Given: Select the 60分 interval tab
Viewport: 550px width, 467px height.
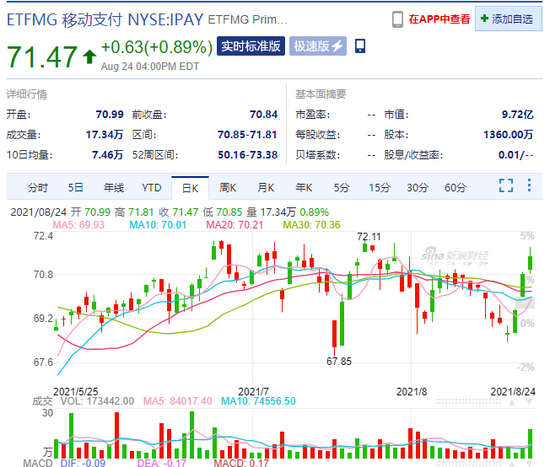Looking at the screenshot, I should (x=455, y=188).
